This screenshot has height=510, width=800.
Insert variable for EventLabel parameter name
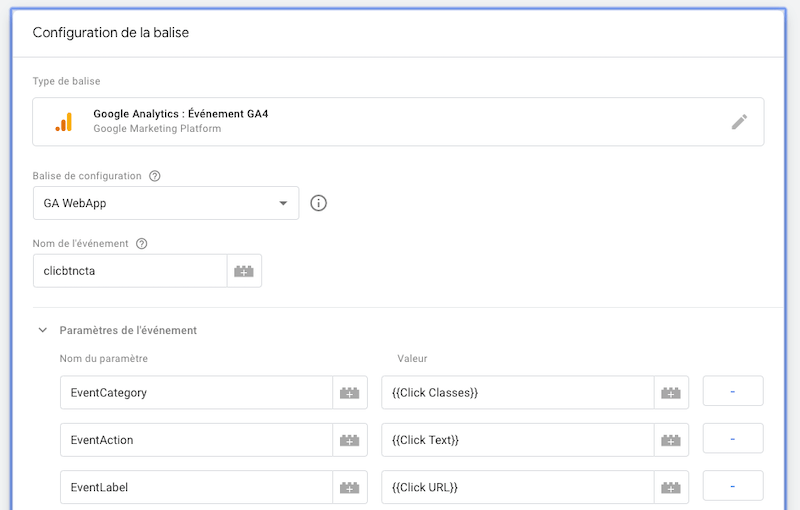point(349,487)
